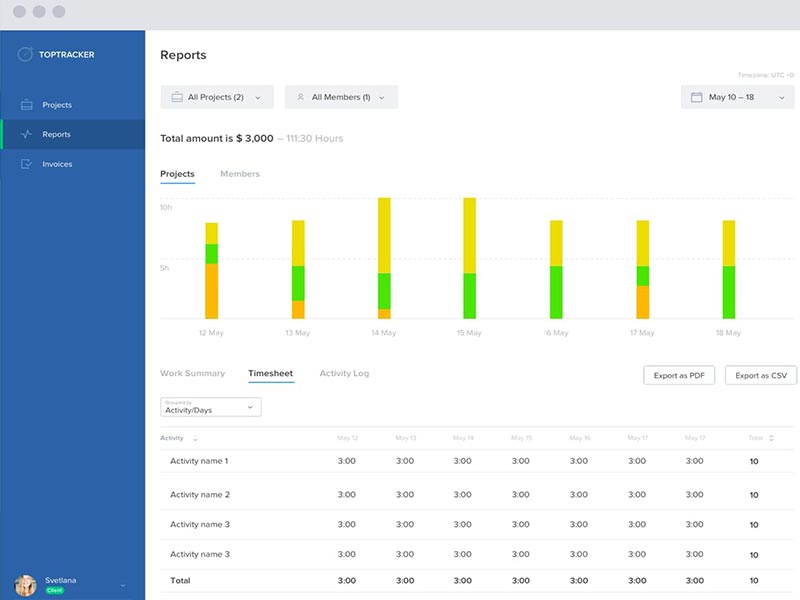Switch to the Activity Log tab
800x600 pixels.
344,373
